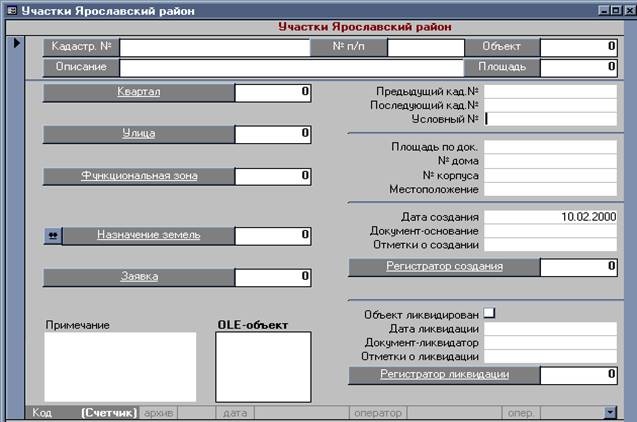637x422 pixels.
Task: Toggle the Объект ликвидирован checkbox
Action: (489, 313)
